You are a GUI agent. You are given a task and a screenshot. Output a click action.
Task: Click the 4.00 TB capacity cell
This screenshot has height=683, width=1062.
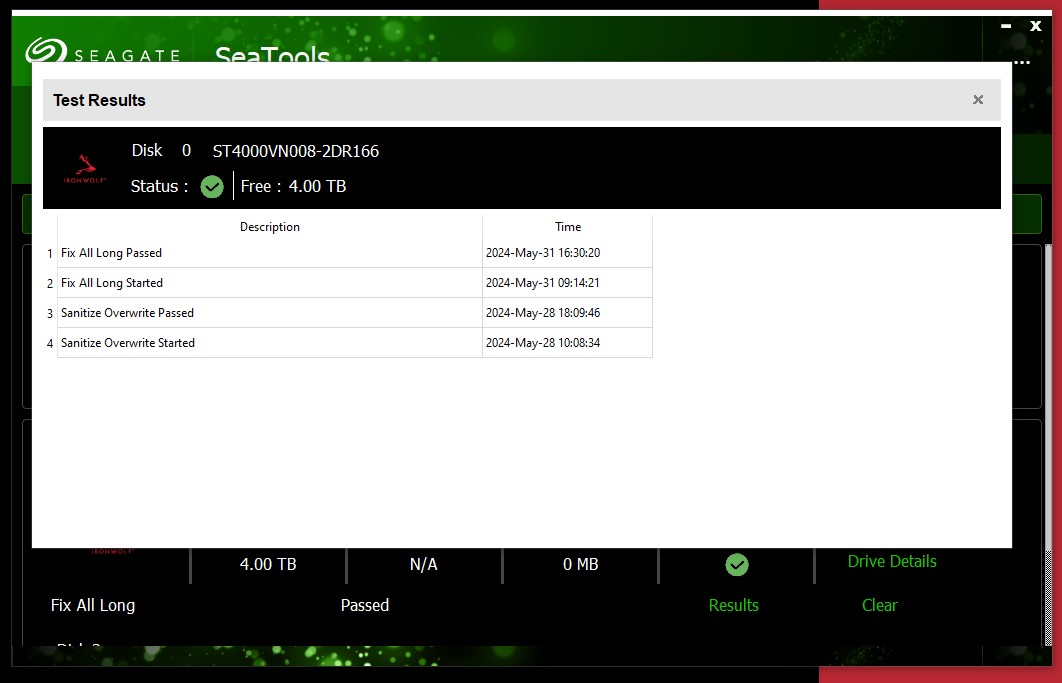[x=268, y=565]
